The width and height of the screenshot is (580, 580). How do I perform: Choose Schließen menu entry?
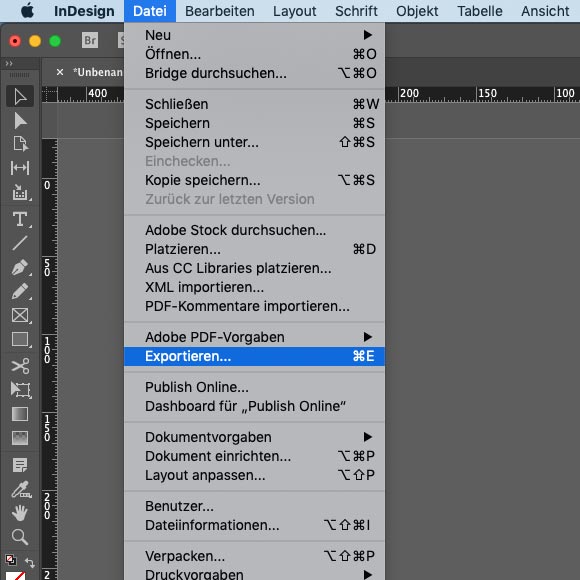pos(254,104)
